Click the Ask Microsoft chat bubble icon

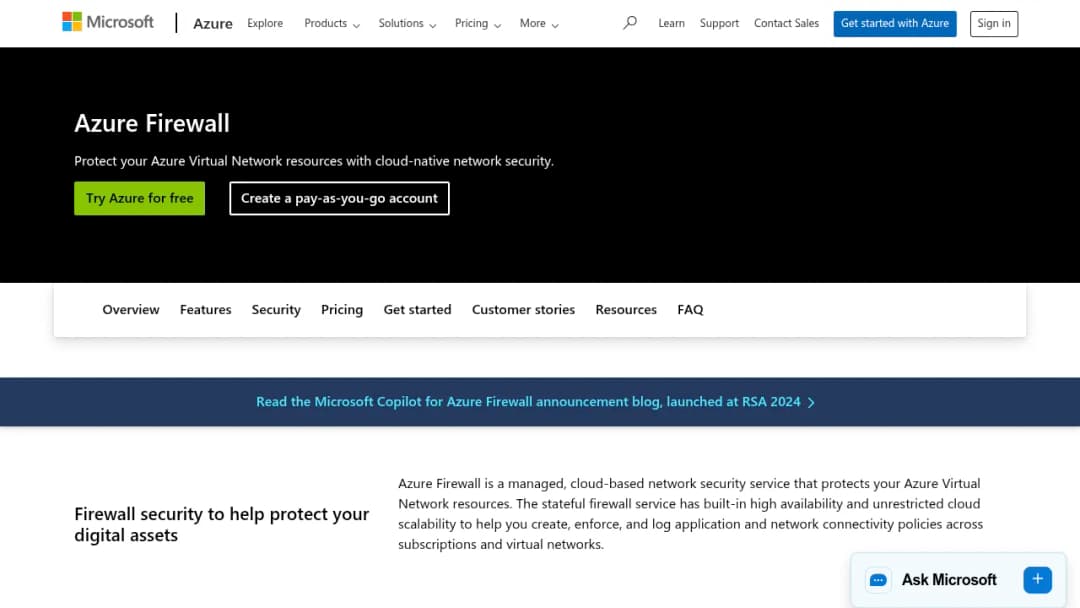878,580
